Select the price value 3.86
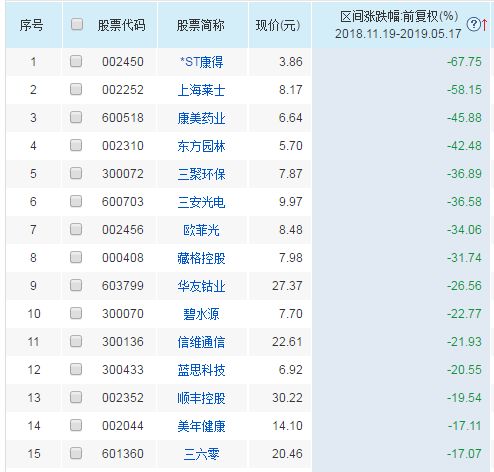Viewport: 494px width, 472px height. [x=291, y=62]
